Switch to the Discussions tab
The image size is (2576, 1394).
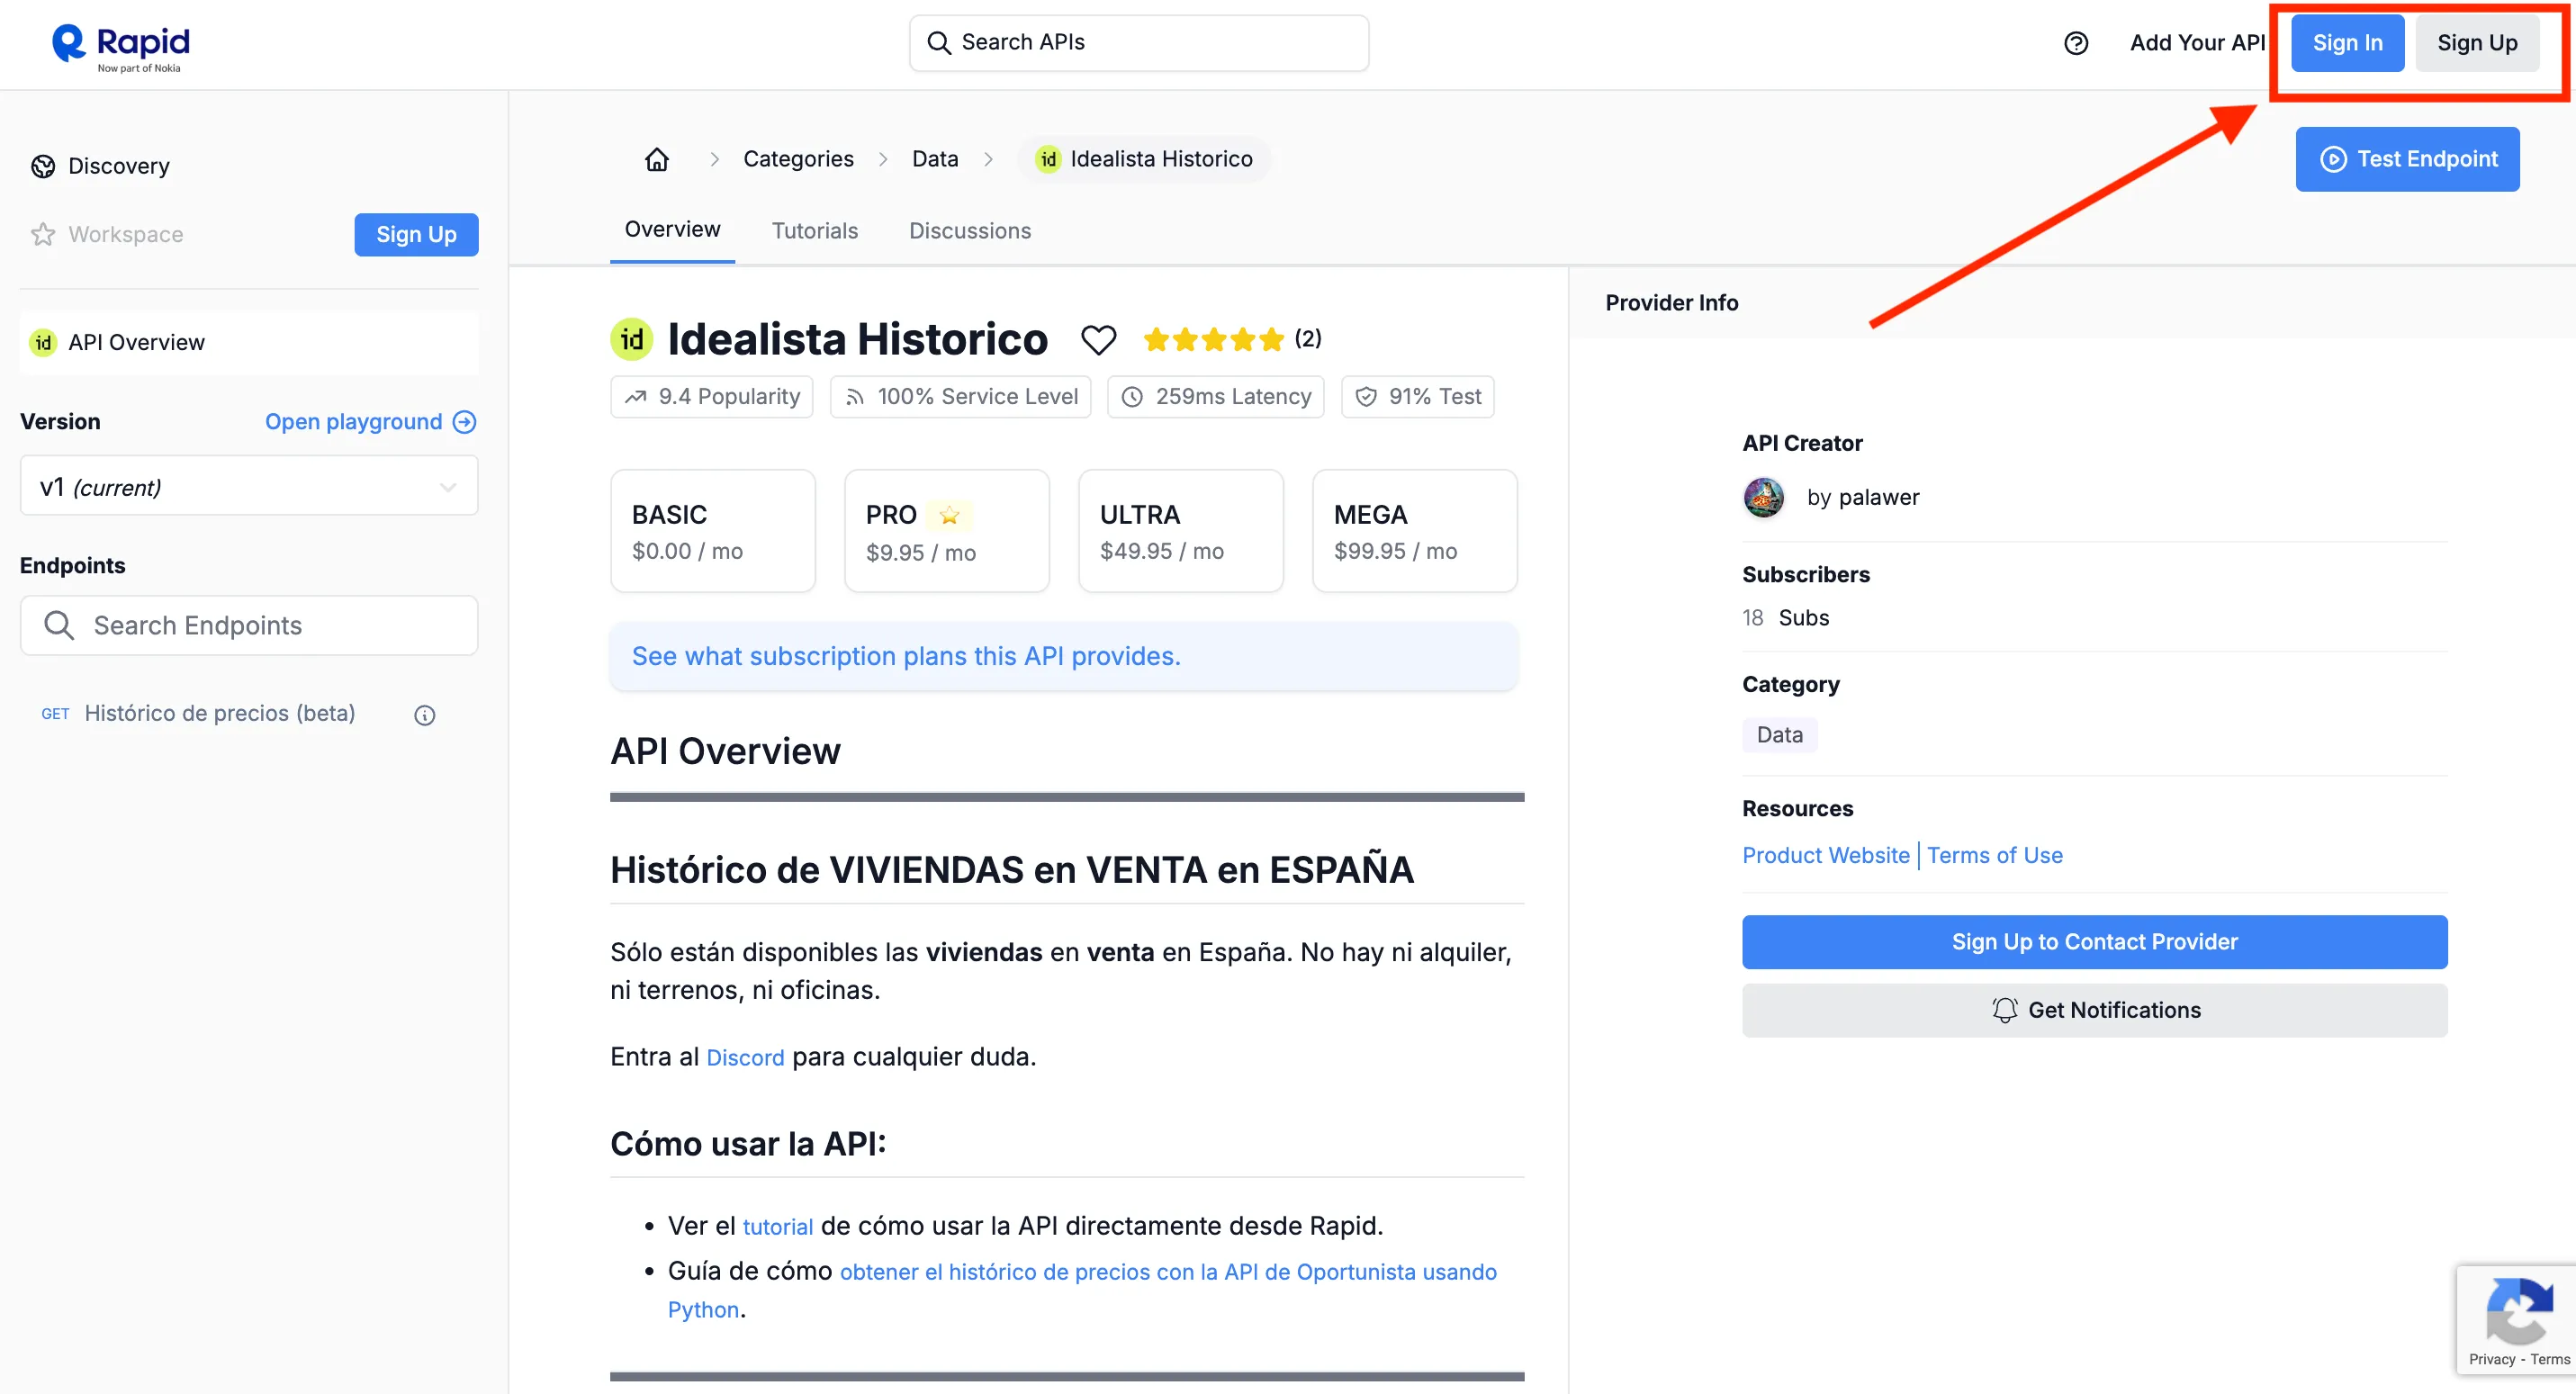click(x=969, y=231)
